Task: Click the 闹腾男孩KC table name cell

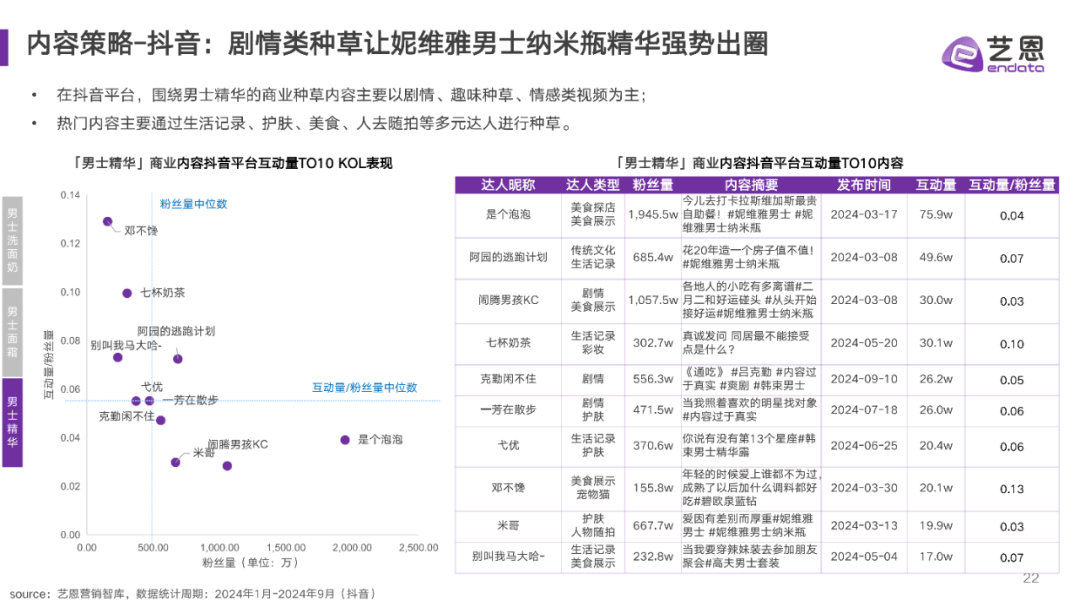Action: (x=508, y=300)
